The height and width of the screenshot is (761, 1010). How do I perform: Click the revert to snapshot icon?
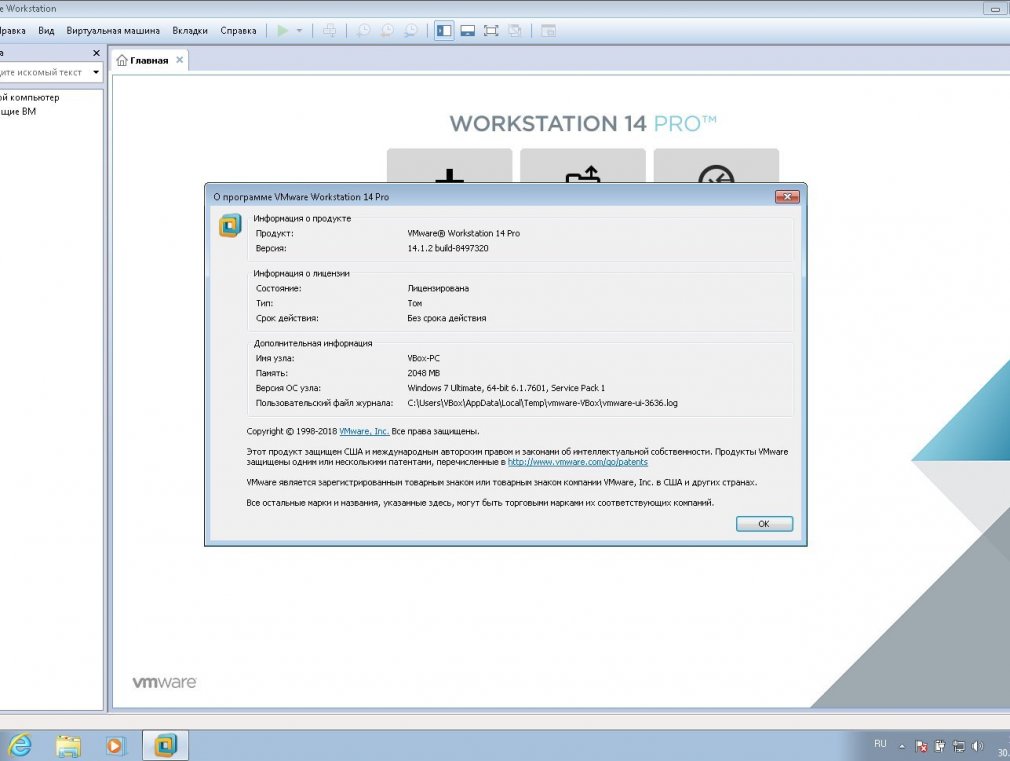pos(387,31)
